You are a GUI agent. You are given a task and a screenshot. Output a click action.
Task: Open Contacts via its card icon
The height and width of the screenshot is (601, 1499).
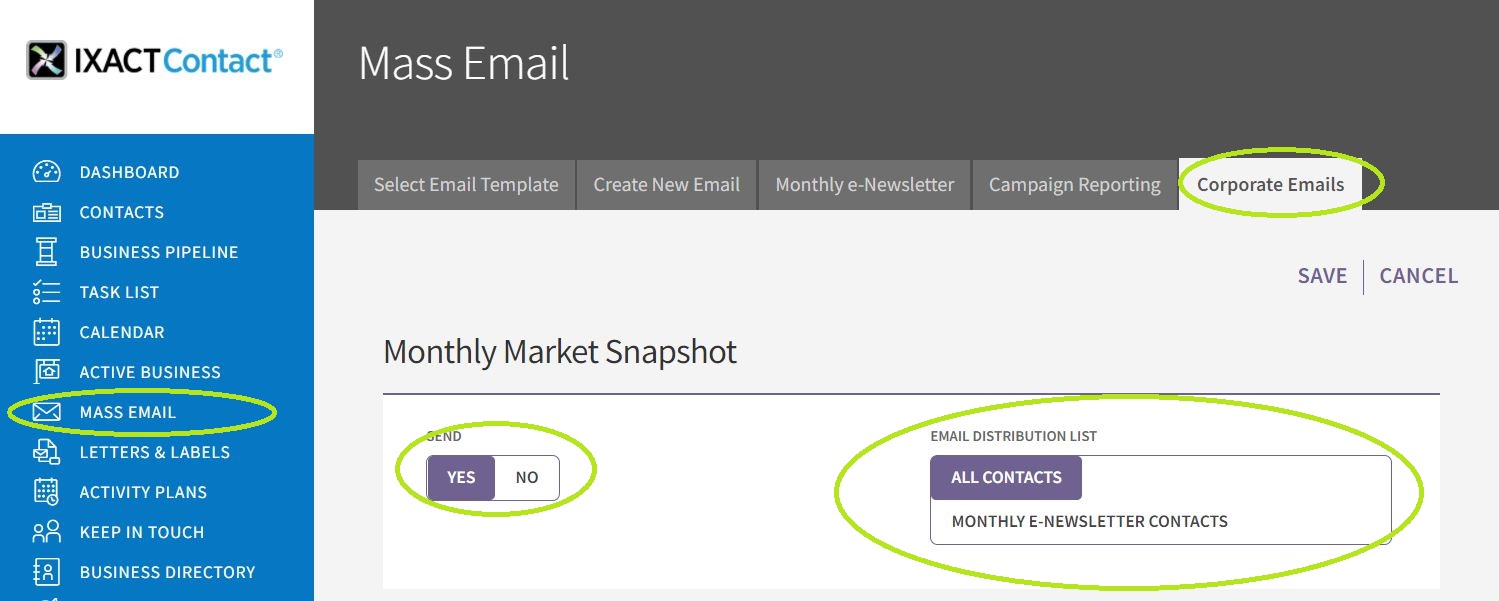tap(47, 212)
